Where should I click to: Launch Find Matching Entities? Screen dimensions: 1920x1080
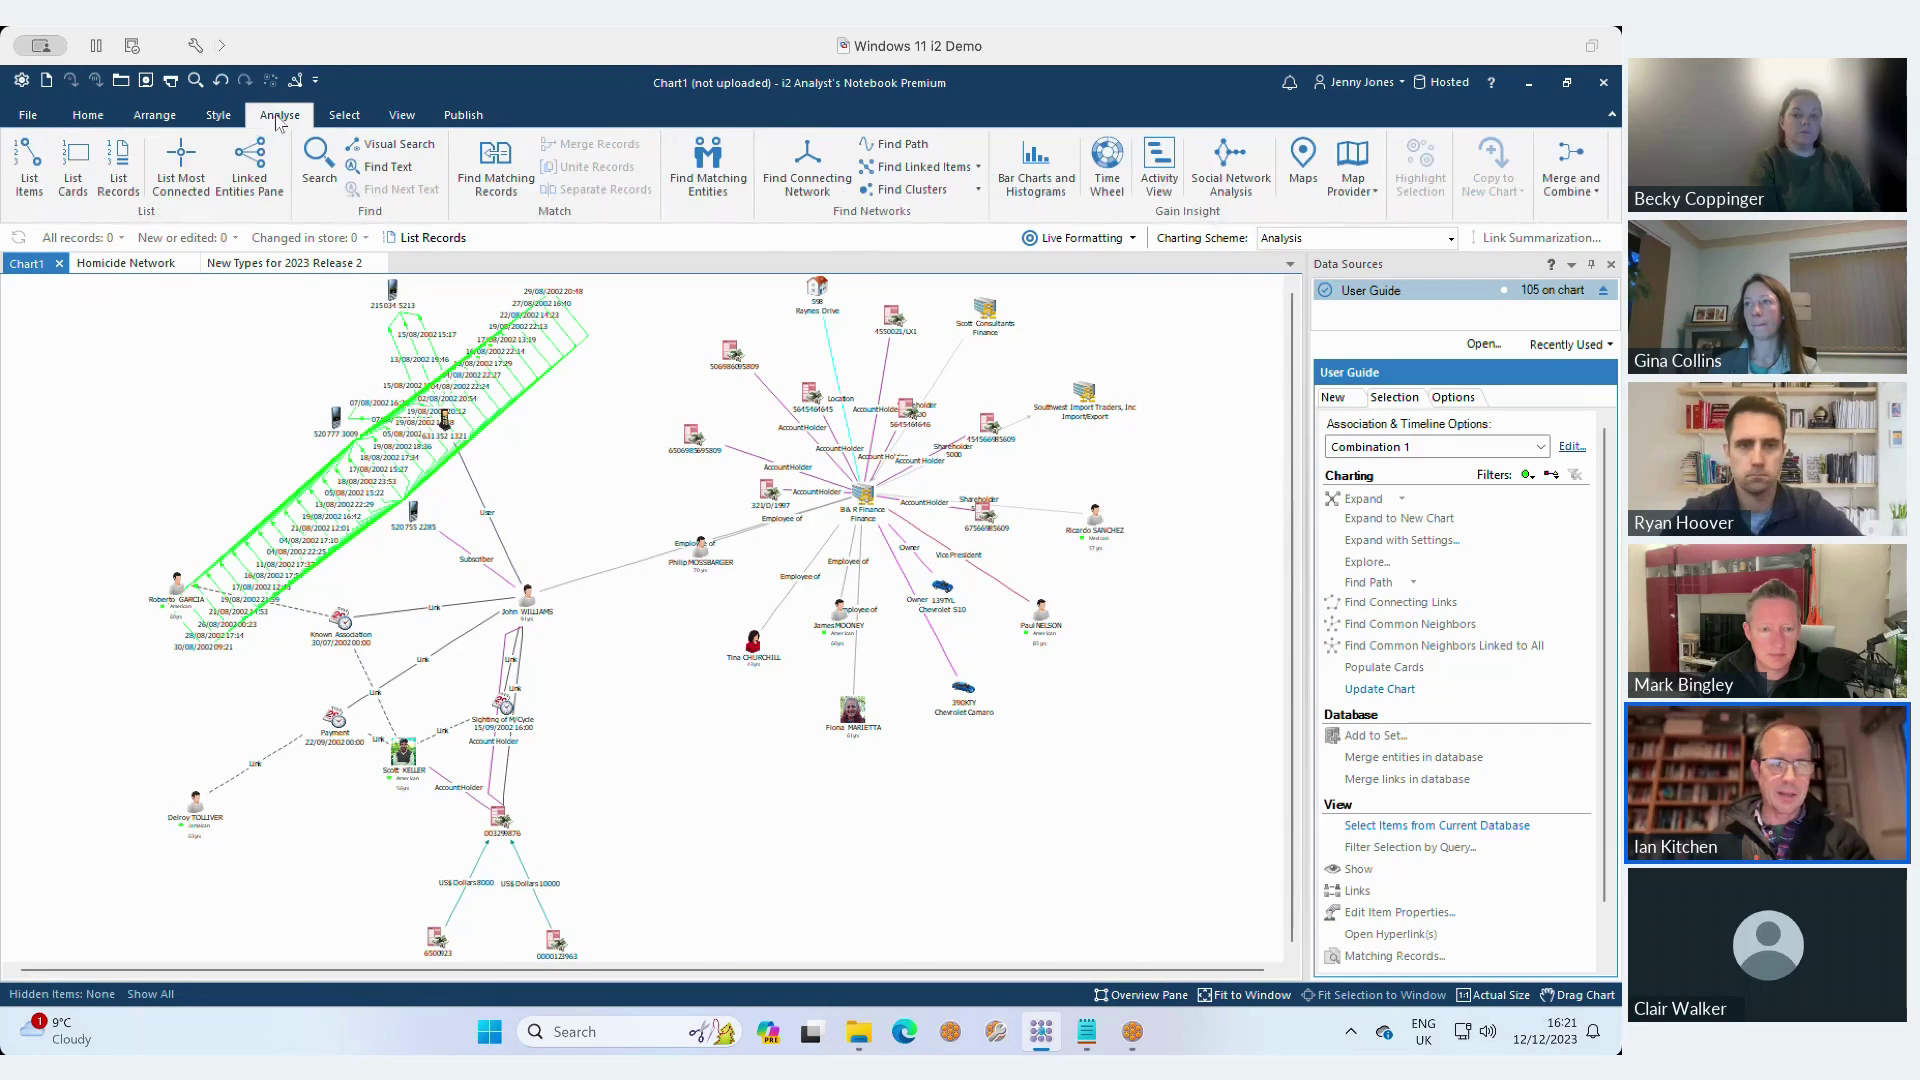click(708, 167)
